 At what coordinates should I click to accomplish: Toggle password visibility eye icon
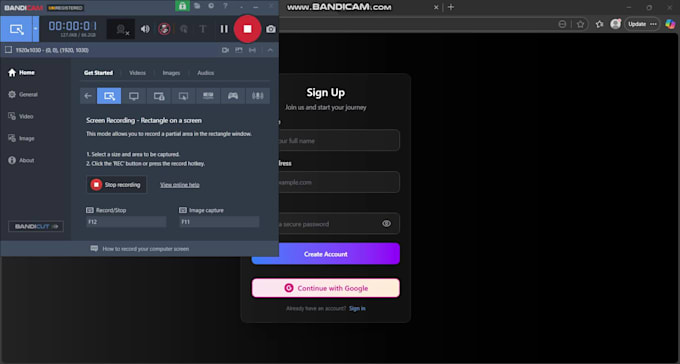click(386, 224)
